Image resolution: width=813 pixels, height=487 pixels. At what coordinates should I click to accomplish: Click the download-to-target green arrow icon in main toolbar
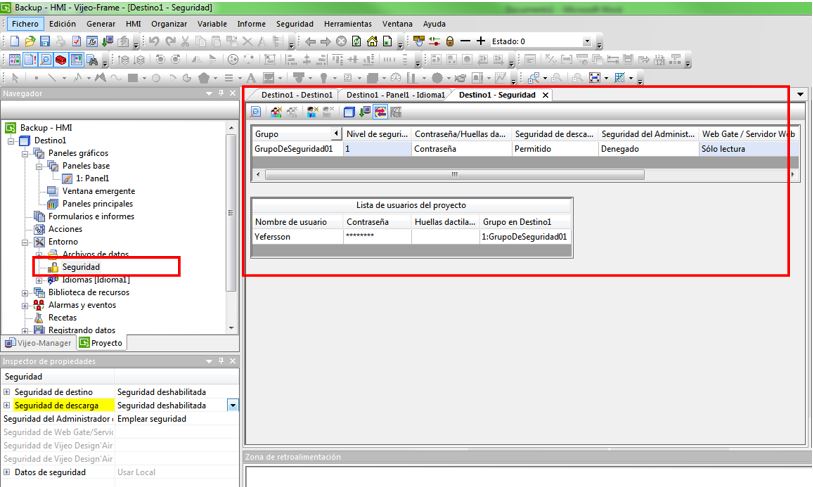107,41
